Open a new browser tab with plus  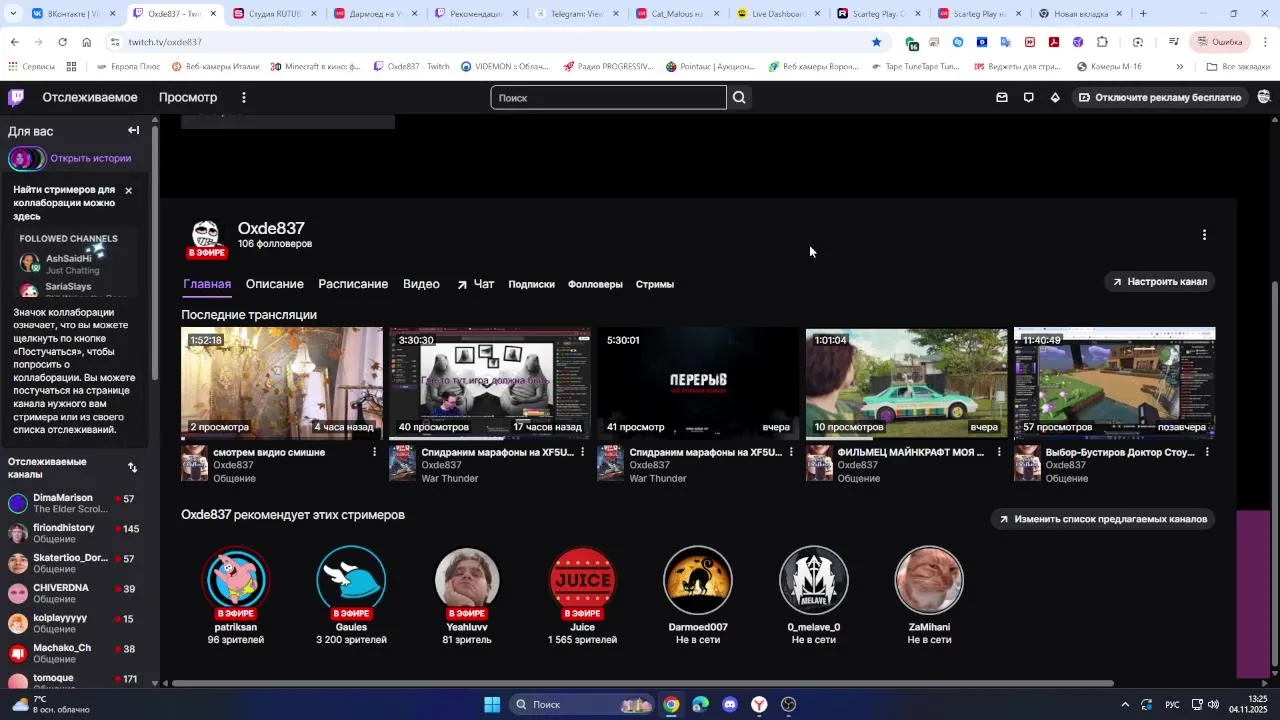(x=1143, y=14)
